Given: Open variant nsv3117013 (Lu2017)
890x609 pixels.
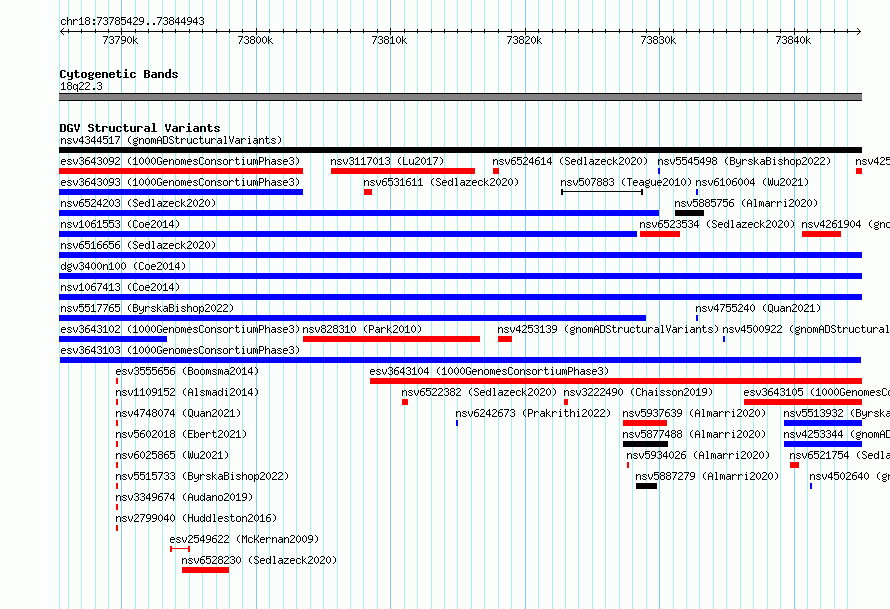Looking at the screenshot, I should click(x=387, y=161).
